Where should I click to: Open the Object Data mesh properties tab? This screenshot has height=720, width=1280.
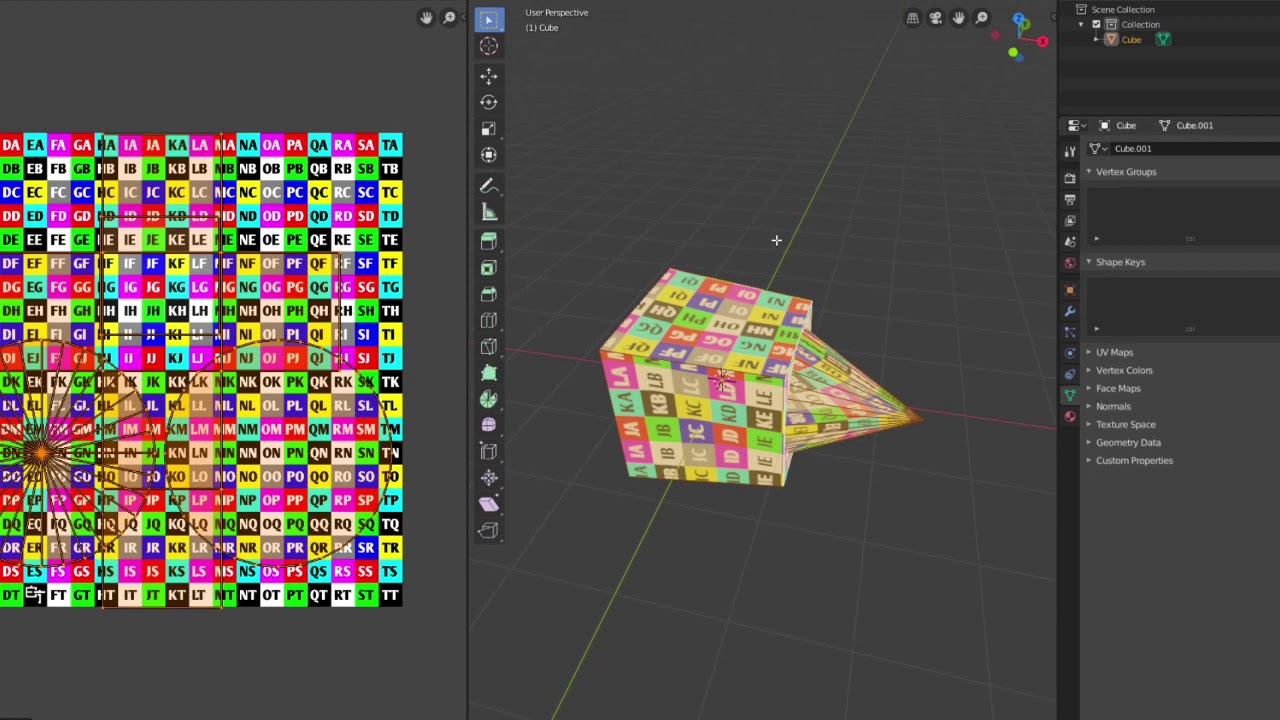click(1070, 395)
